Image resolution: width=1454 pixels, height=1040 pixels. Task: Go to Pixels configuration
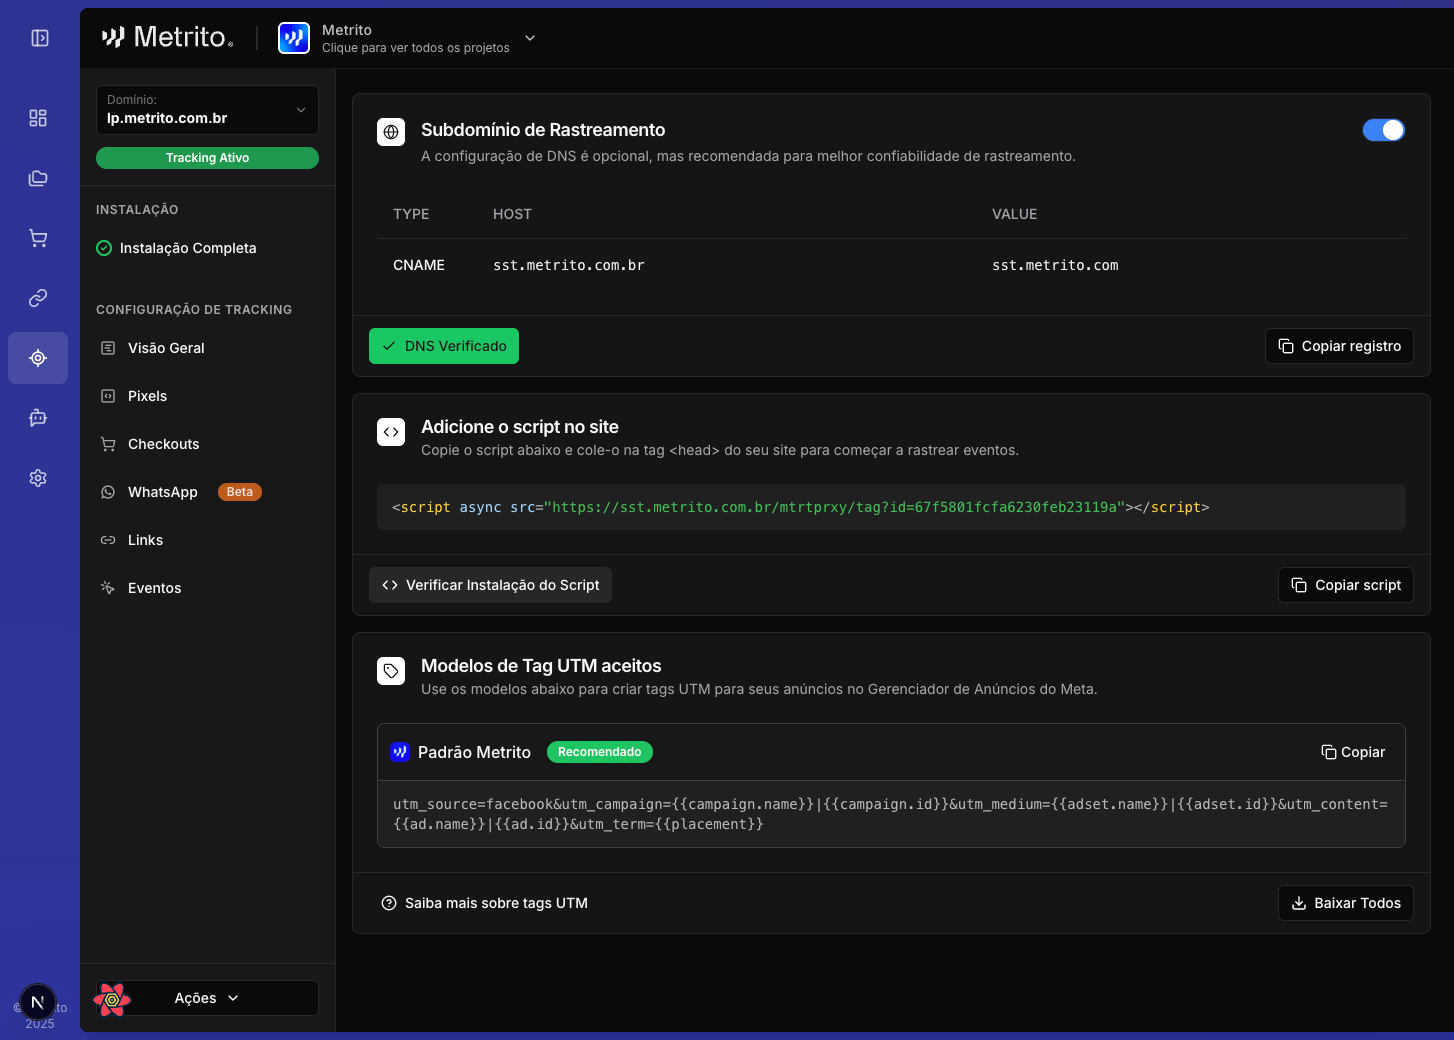click(147, 396)
